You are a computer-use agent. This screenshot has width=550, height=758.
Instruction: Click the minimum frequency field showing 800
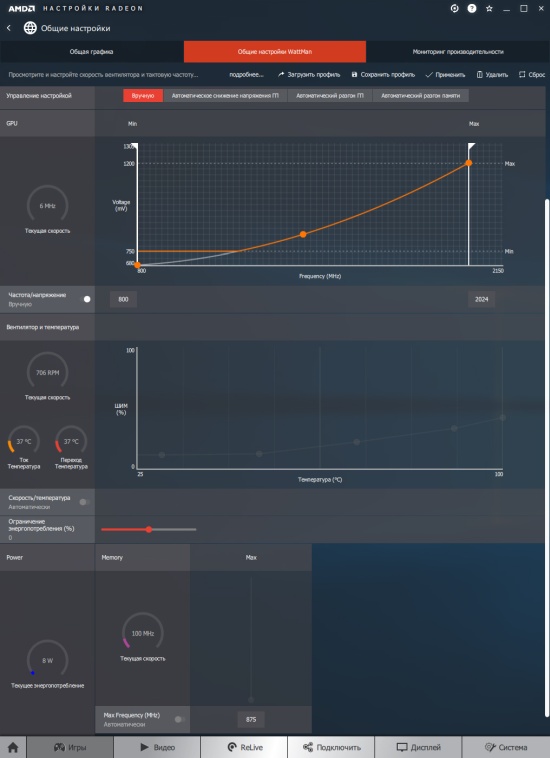point(123,299)
